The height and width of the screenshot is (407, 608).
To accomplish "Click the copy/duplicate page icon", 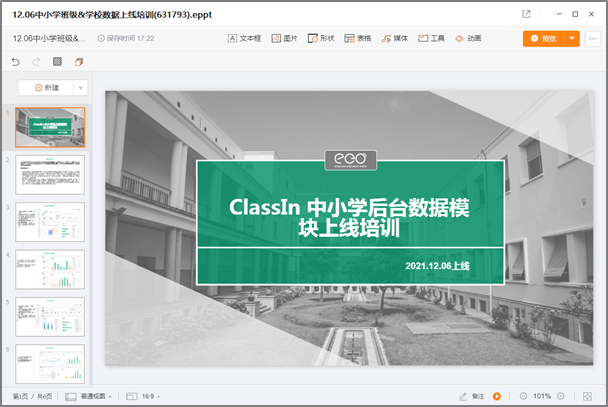I will pos(79,62).
